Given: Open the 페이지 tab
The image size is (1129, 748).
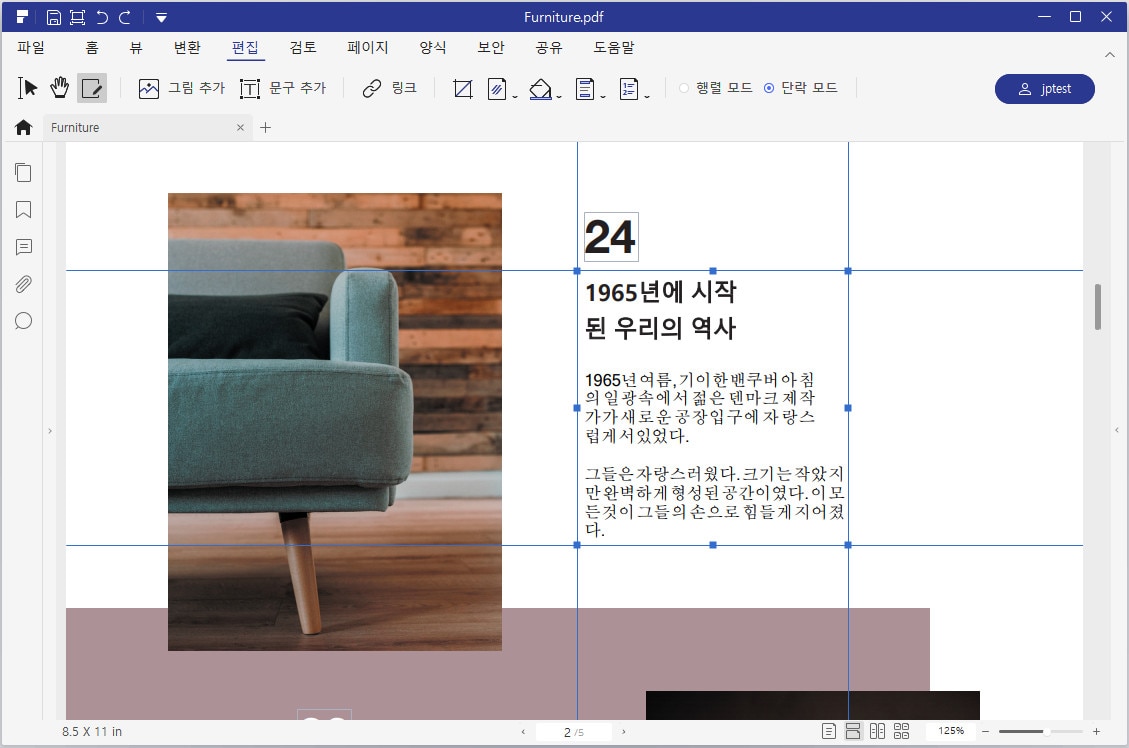Looking at the screenshot, I should [x=368, y=48].
